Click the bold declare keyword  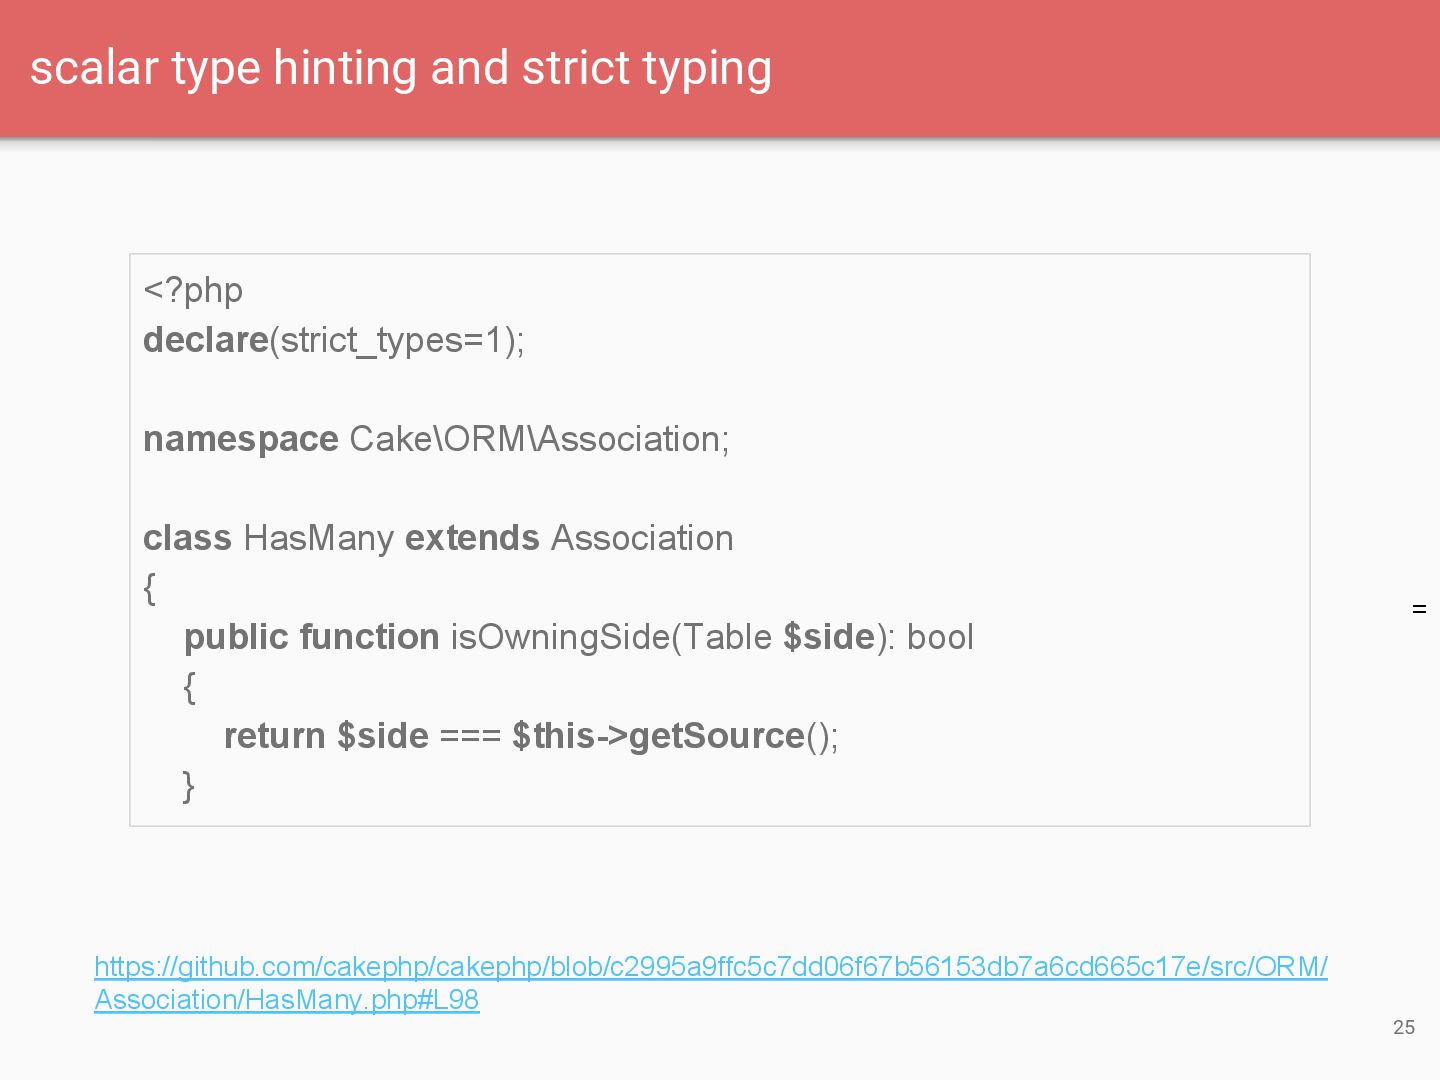point(205,340)
